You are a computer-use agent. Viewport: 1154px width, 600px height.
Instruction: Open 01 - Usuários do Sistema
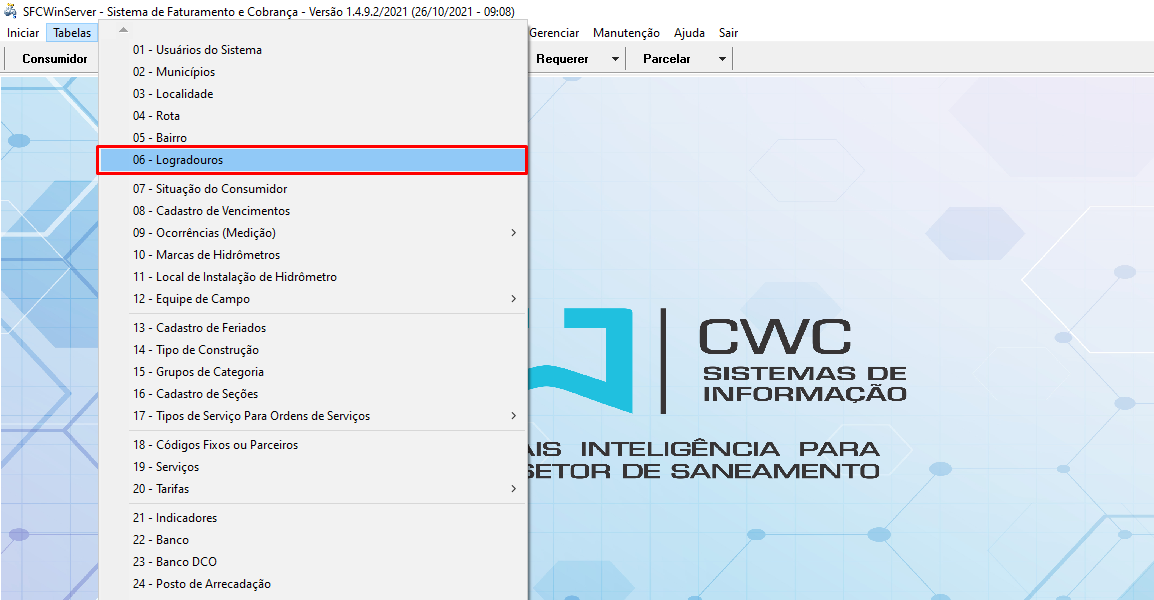click(x=197, y=50)
